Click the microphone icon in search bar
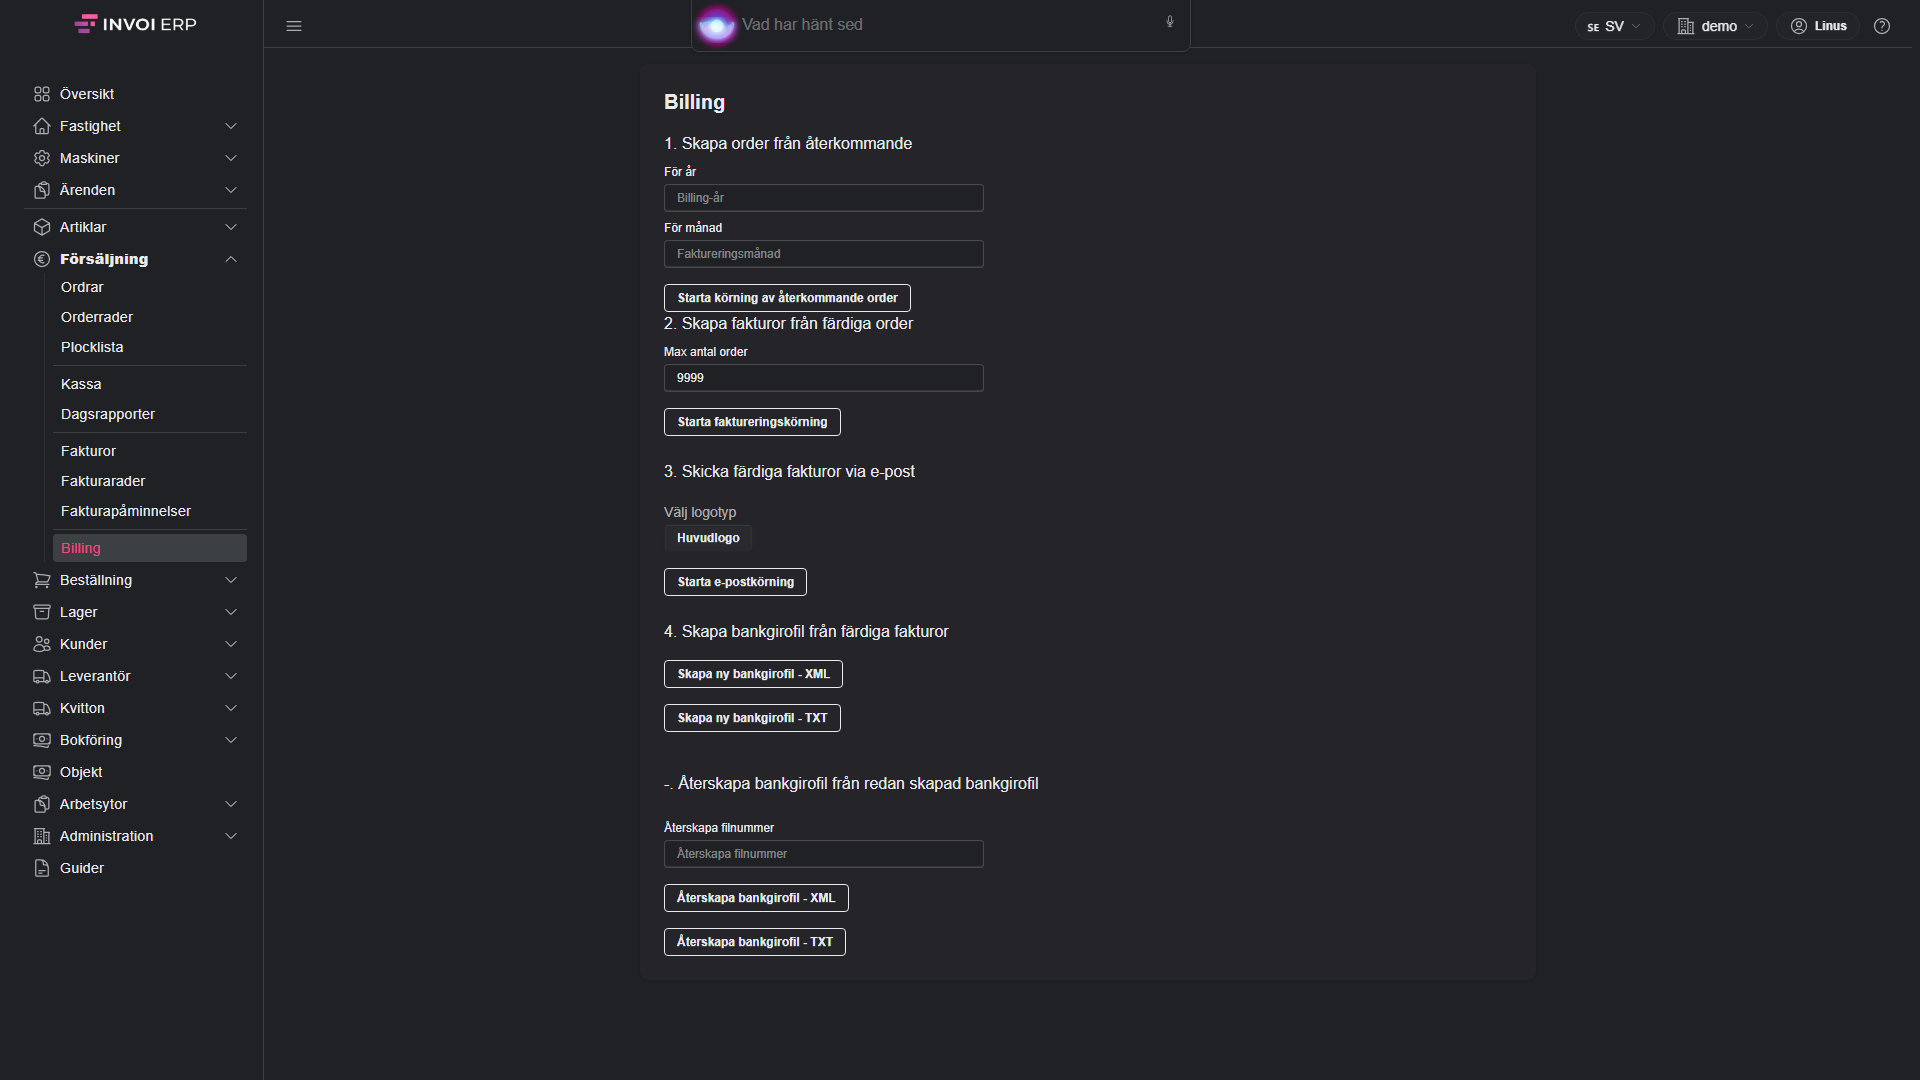1920x1080 pixels. point(1170,22)
